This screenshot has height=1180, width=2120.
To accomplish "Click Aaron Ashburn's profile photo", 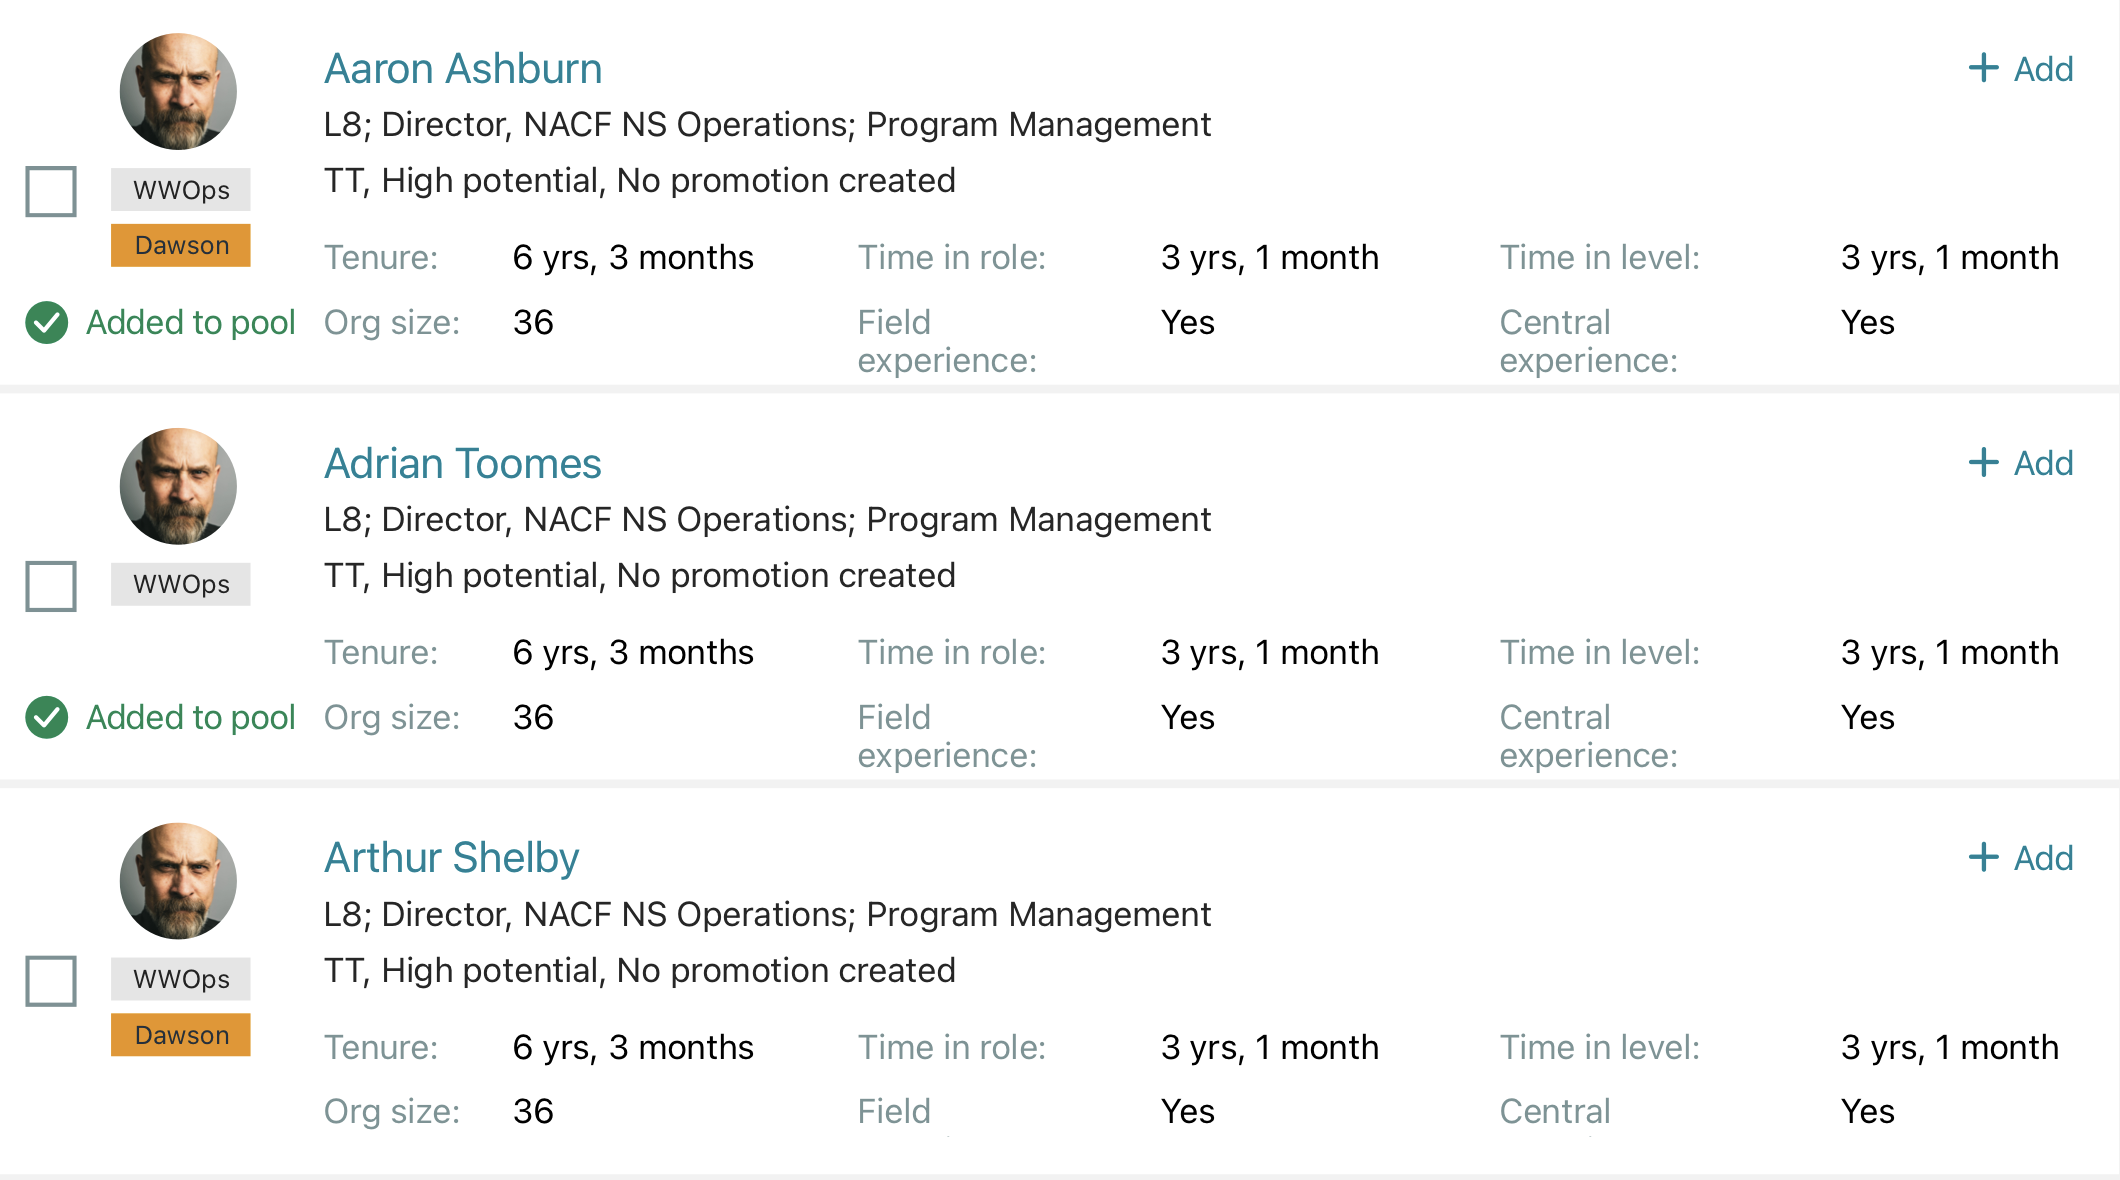I will click(178, 92).
